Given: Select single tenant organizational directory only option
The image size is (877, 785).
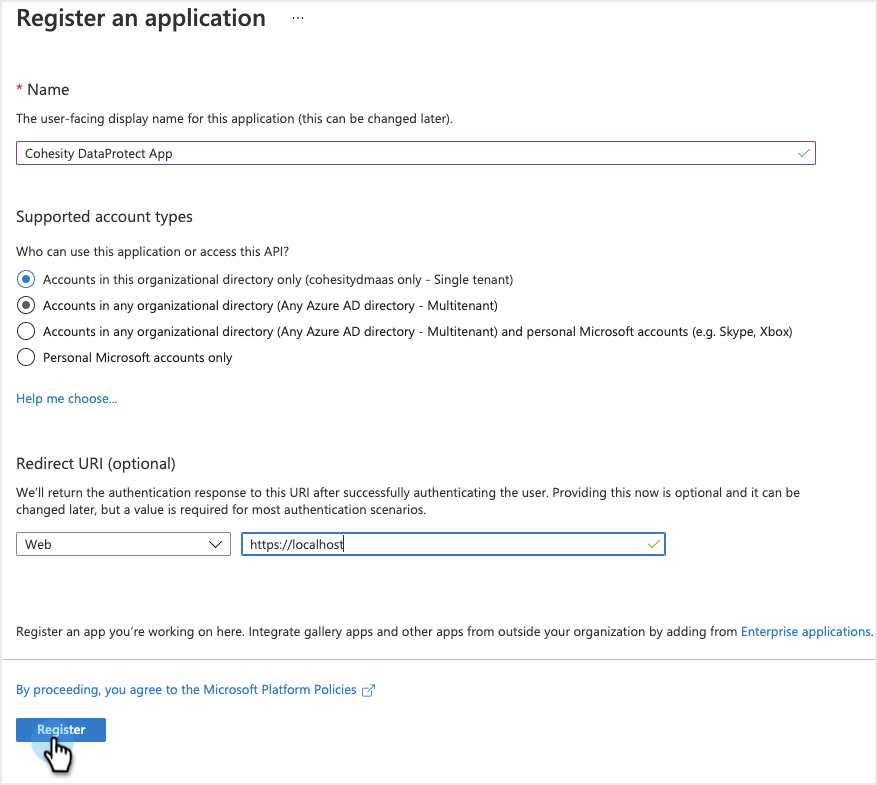Looking at the screenshot, I should (26, 279).
